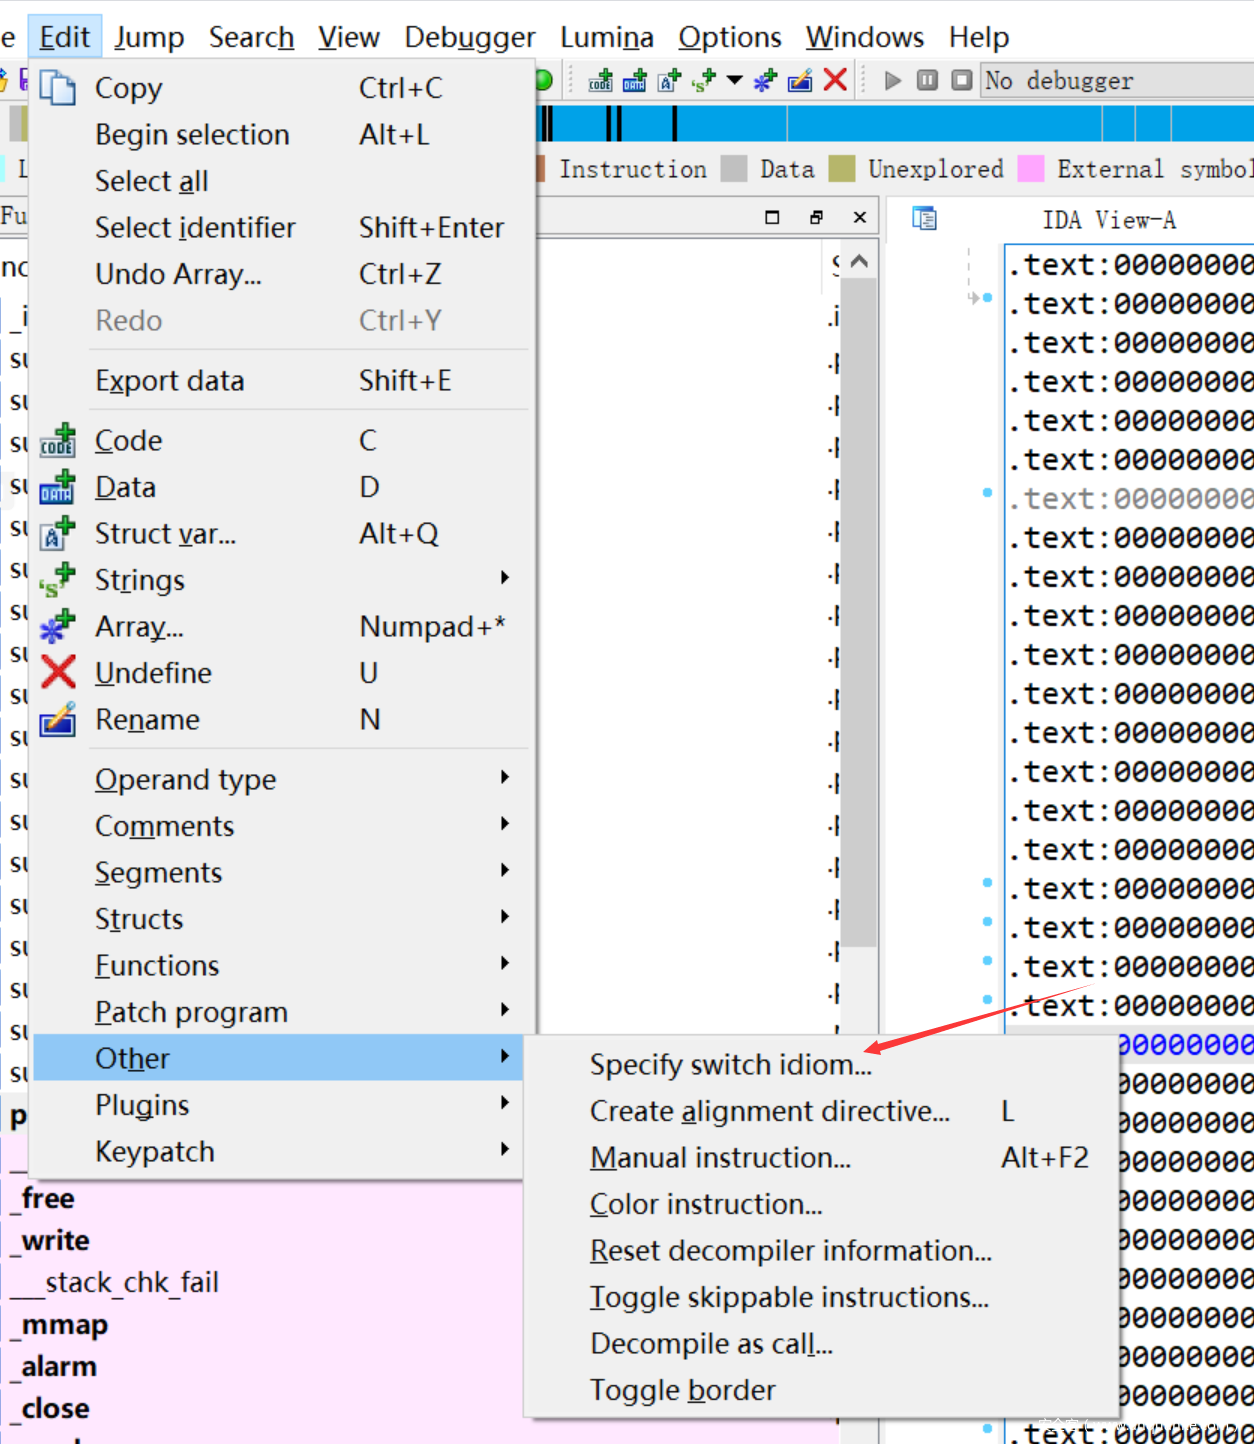Click the pink External symbol legend swatch

[x=1030, y=169]
